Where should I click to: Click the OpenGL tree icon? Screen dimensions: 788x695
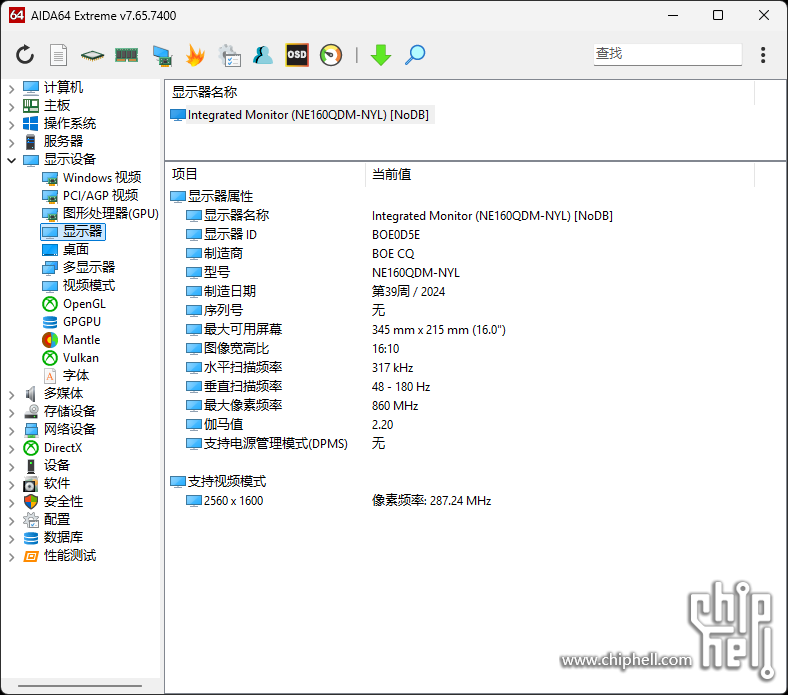50,304
